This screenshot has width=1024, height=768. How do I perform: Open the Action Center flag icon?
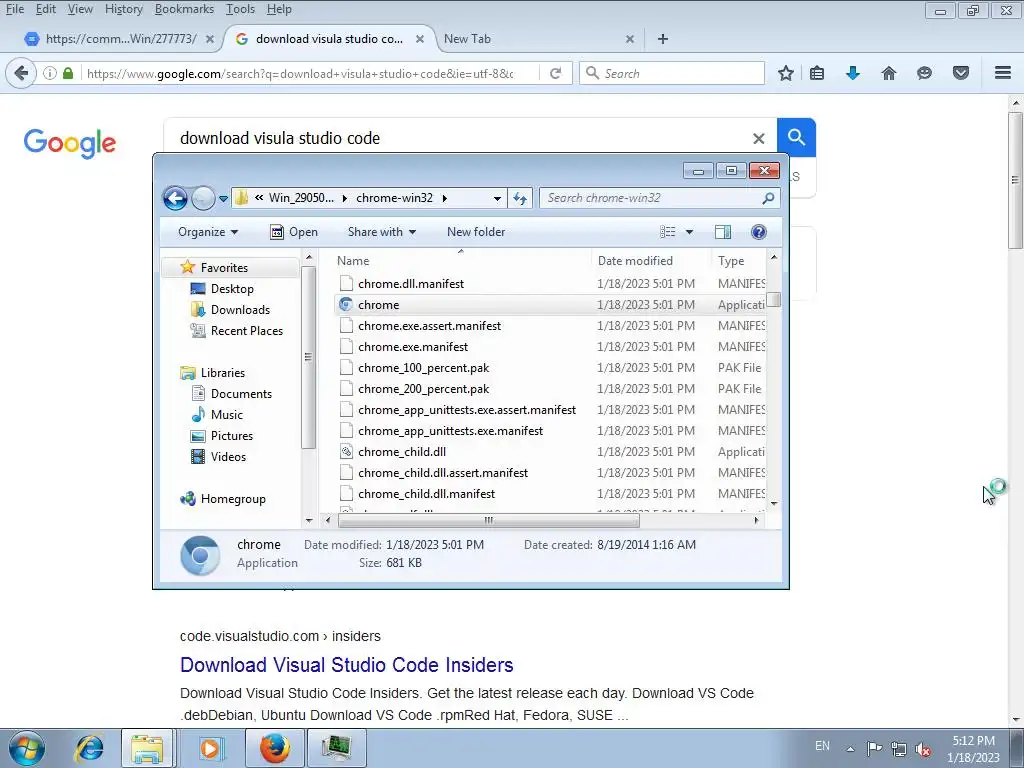click(874, 748)
